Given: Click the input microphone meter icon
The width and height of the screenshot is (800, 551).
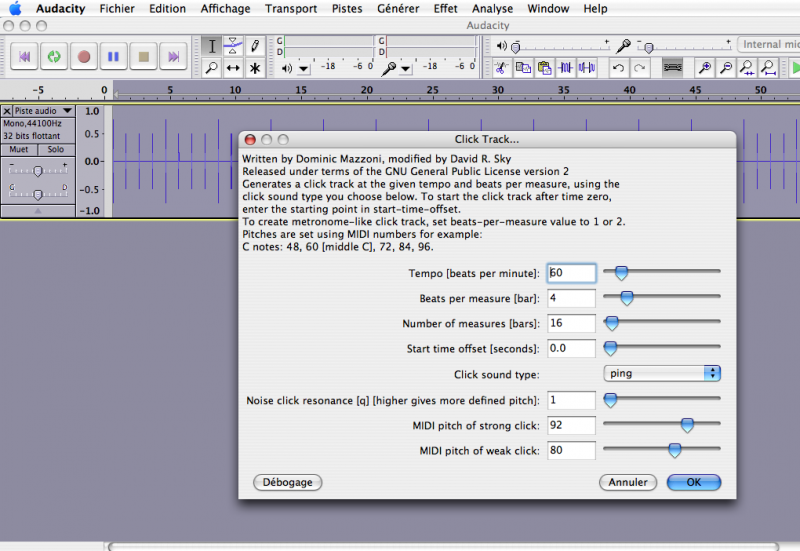Looking at the screenshot, I should pyautogui.click(x=389, y=68).
